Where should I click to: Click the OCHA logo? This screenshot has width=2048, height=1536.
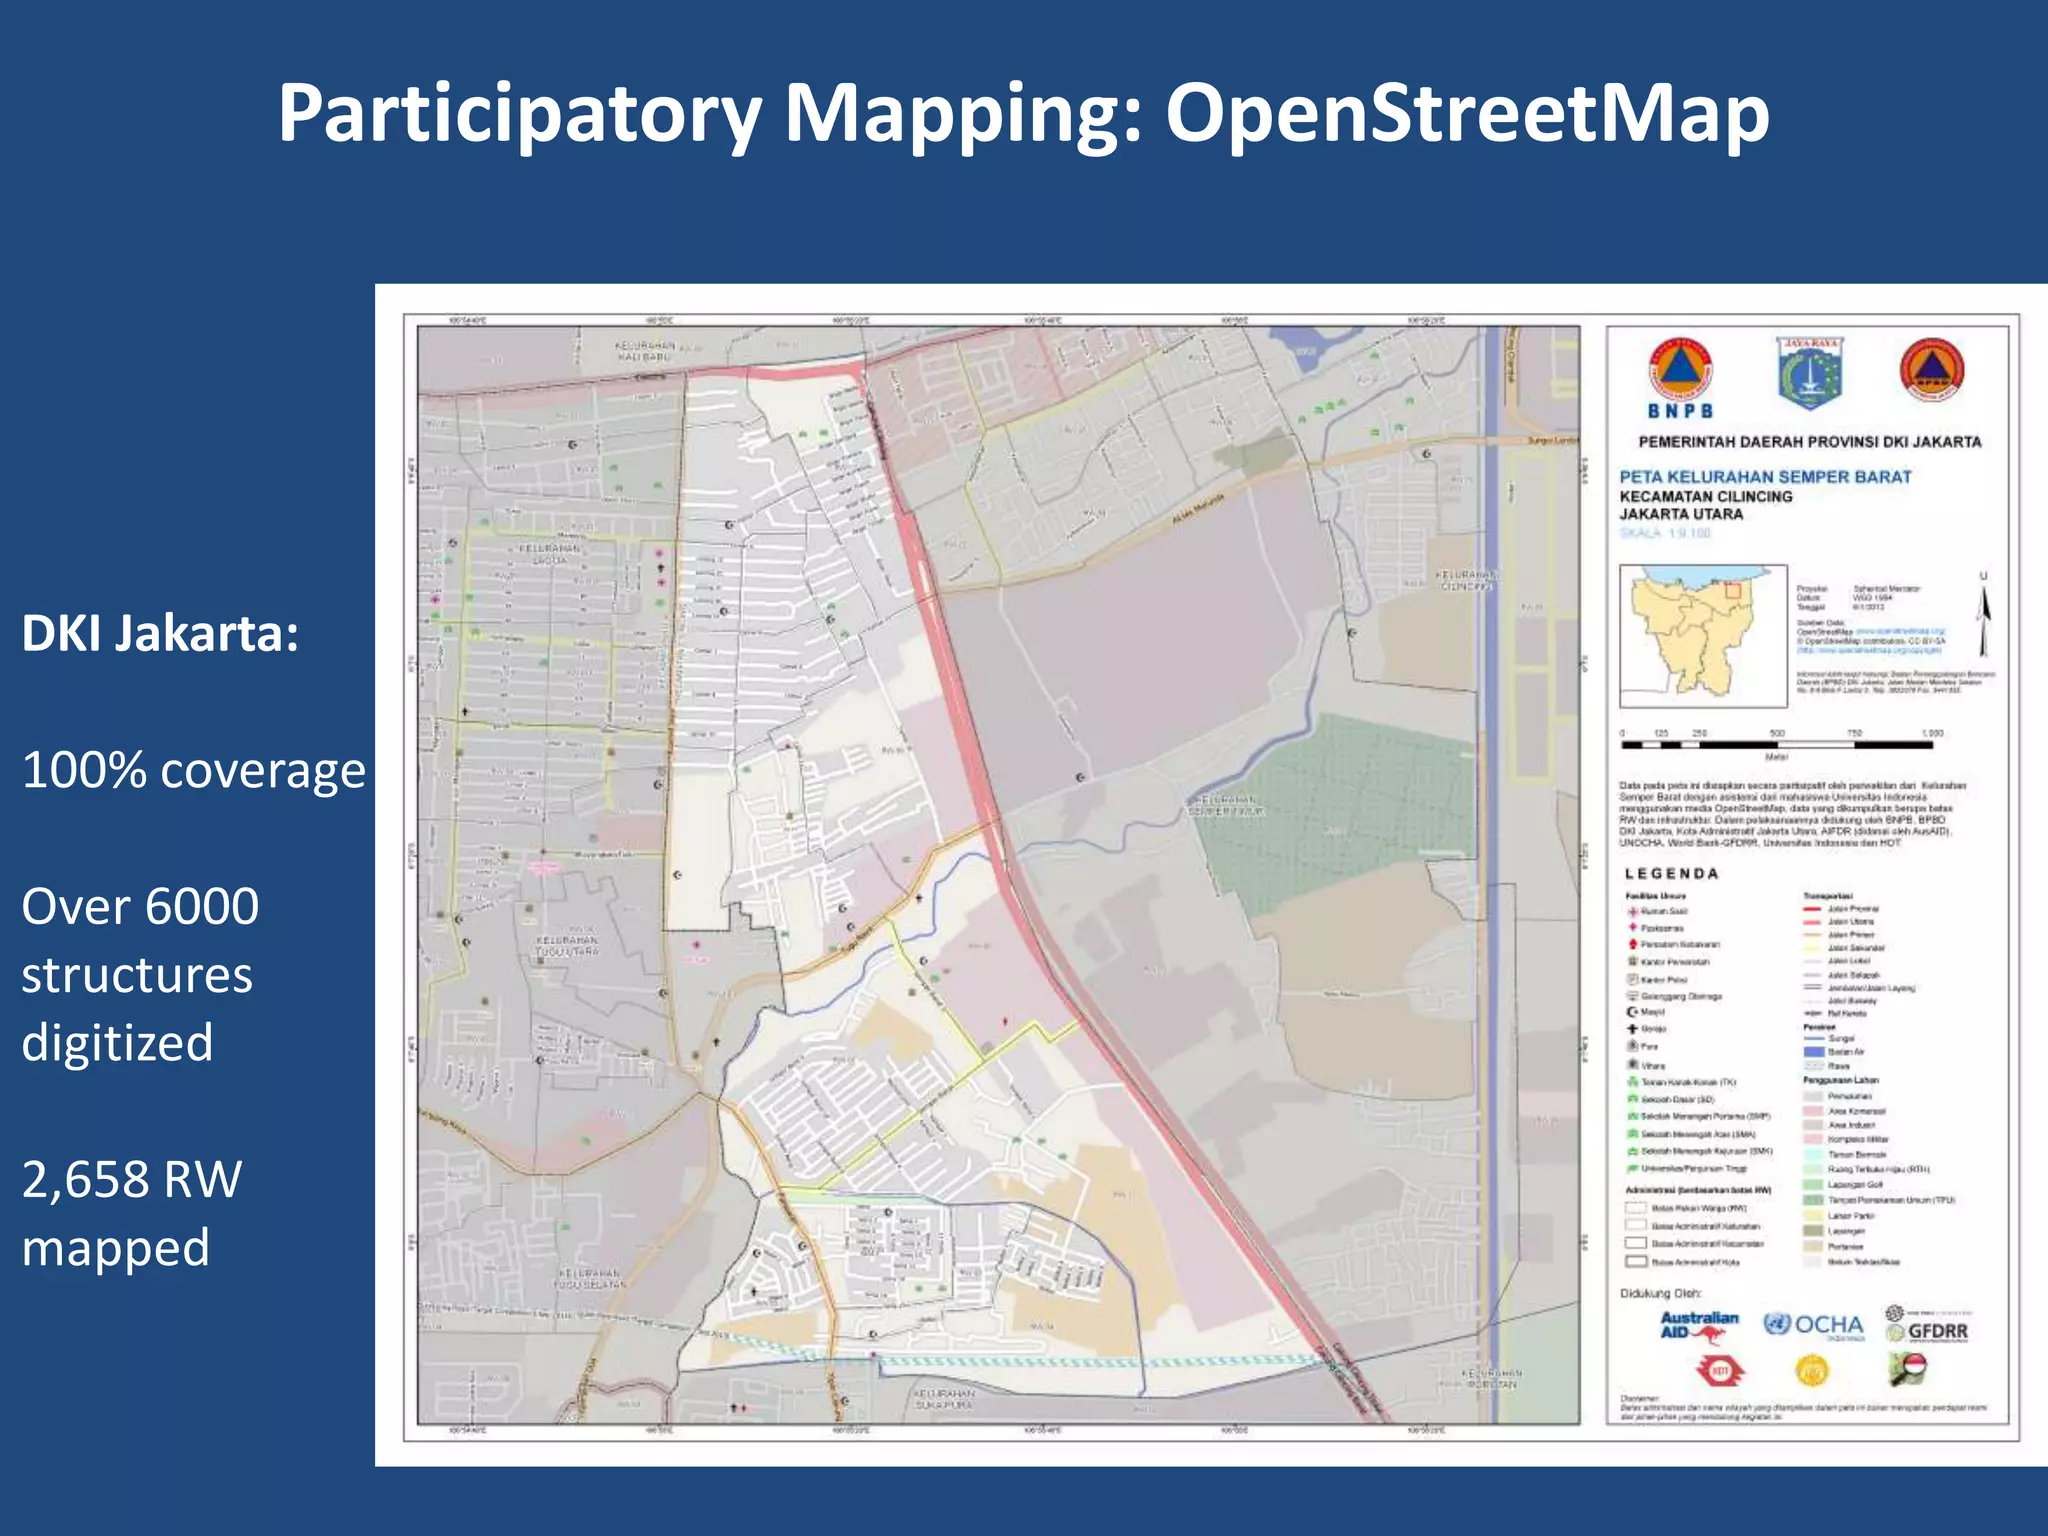click(x=1813, y=1325)
